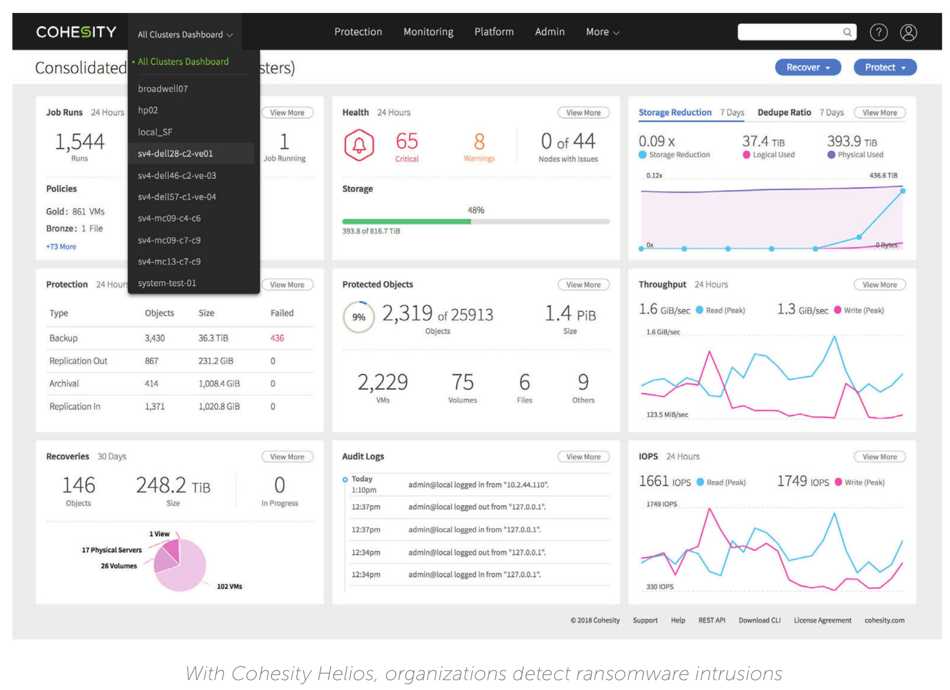Open the Download CLI footer link
This screenshot has height=690, width=950.
coord(760,620)
